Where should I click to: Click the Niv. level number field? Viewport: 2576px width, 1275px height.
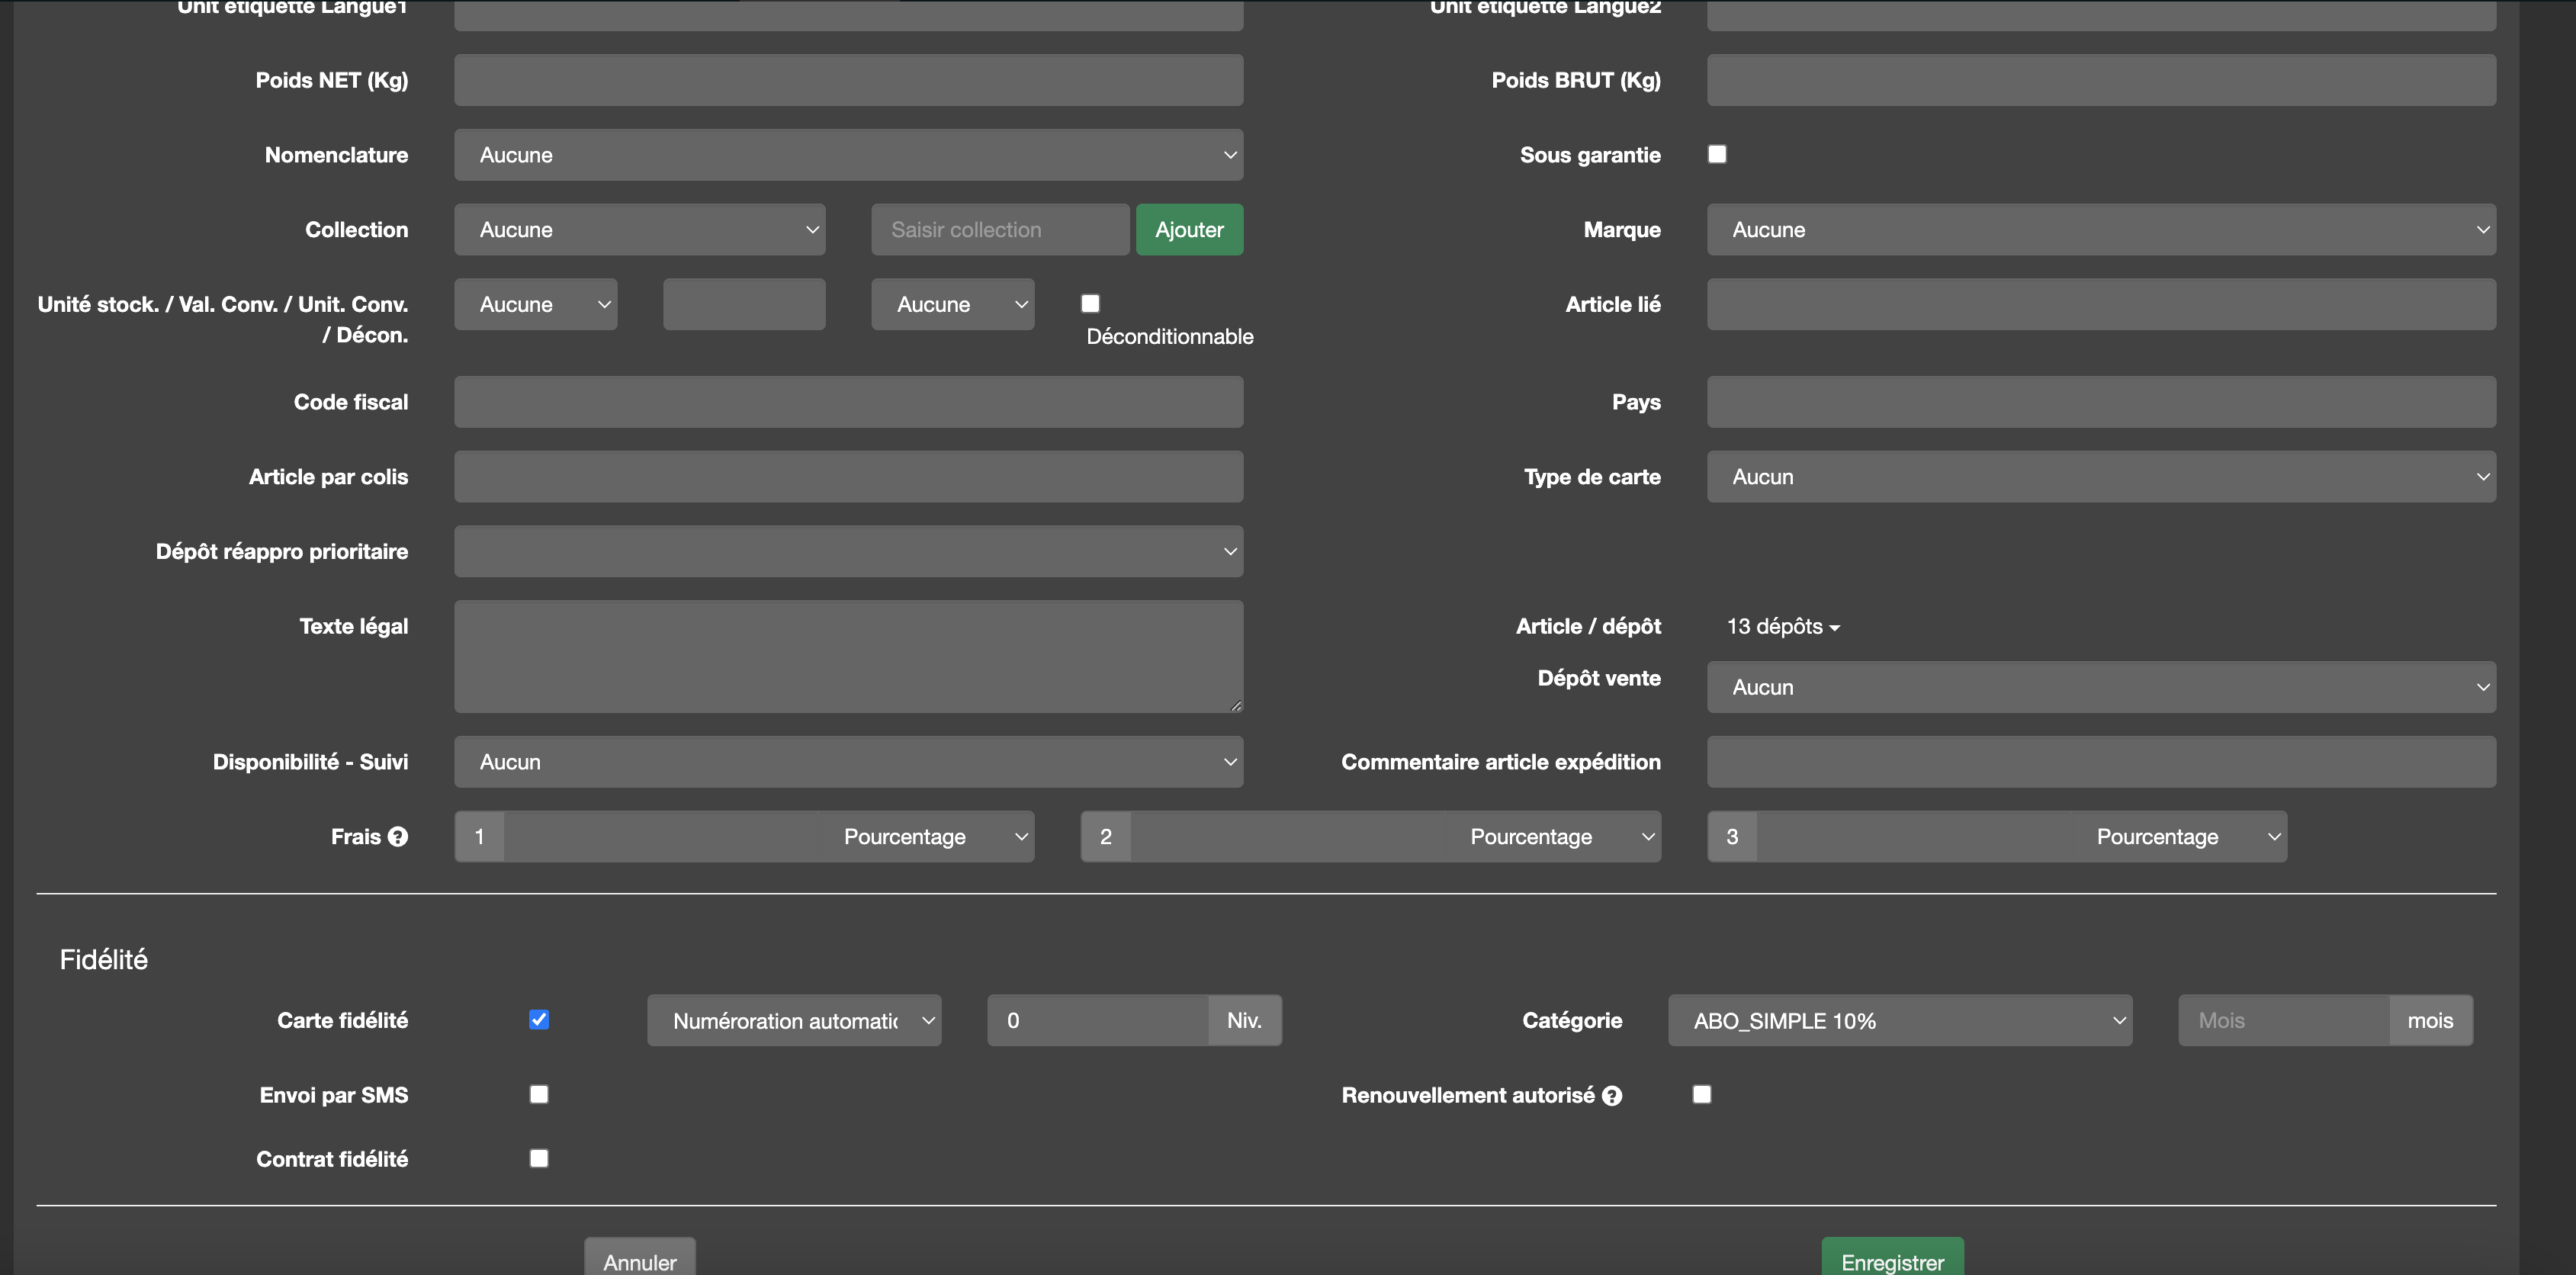click(1098, 1021)
